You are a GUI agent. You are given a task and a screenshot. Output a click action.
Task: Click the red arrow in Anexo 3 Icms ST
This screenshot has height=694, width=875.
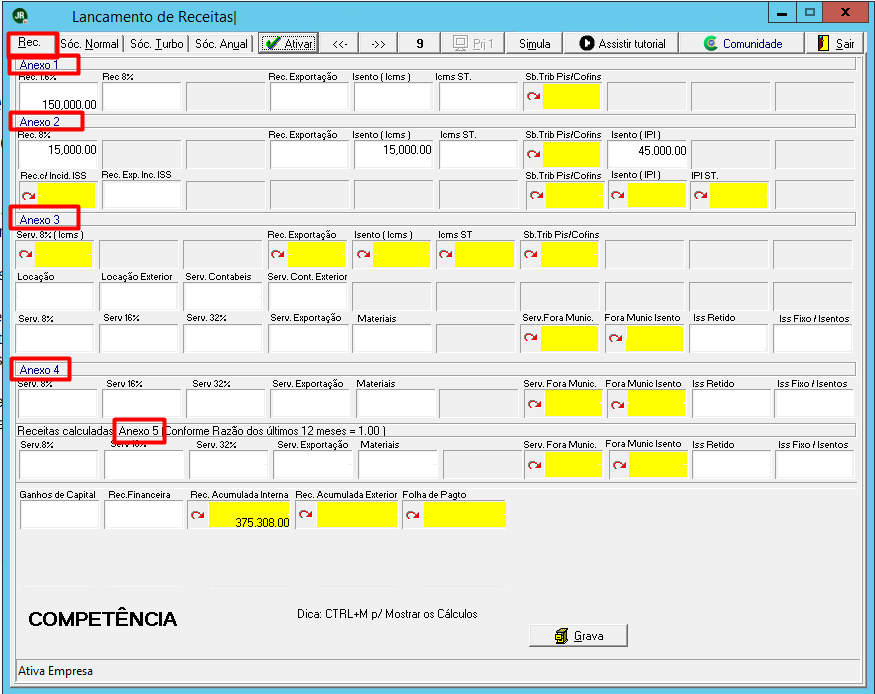tap(445, 254)
